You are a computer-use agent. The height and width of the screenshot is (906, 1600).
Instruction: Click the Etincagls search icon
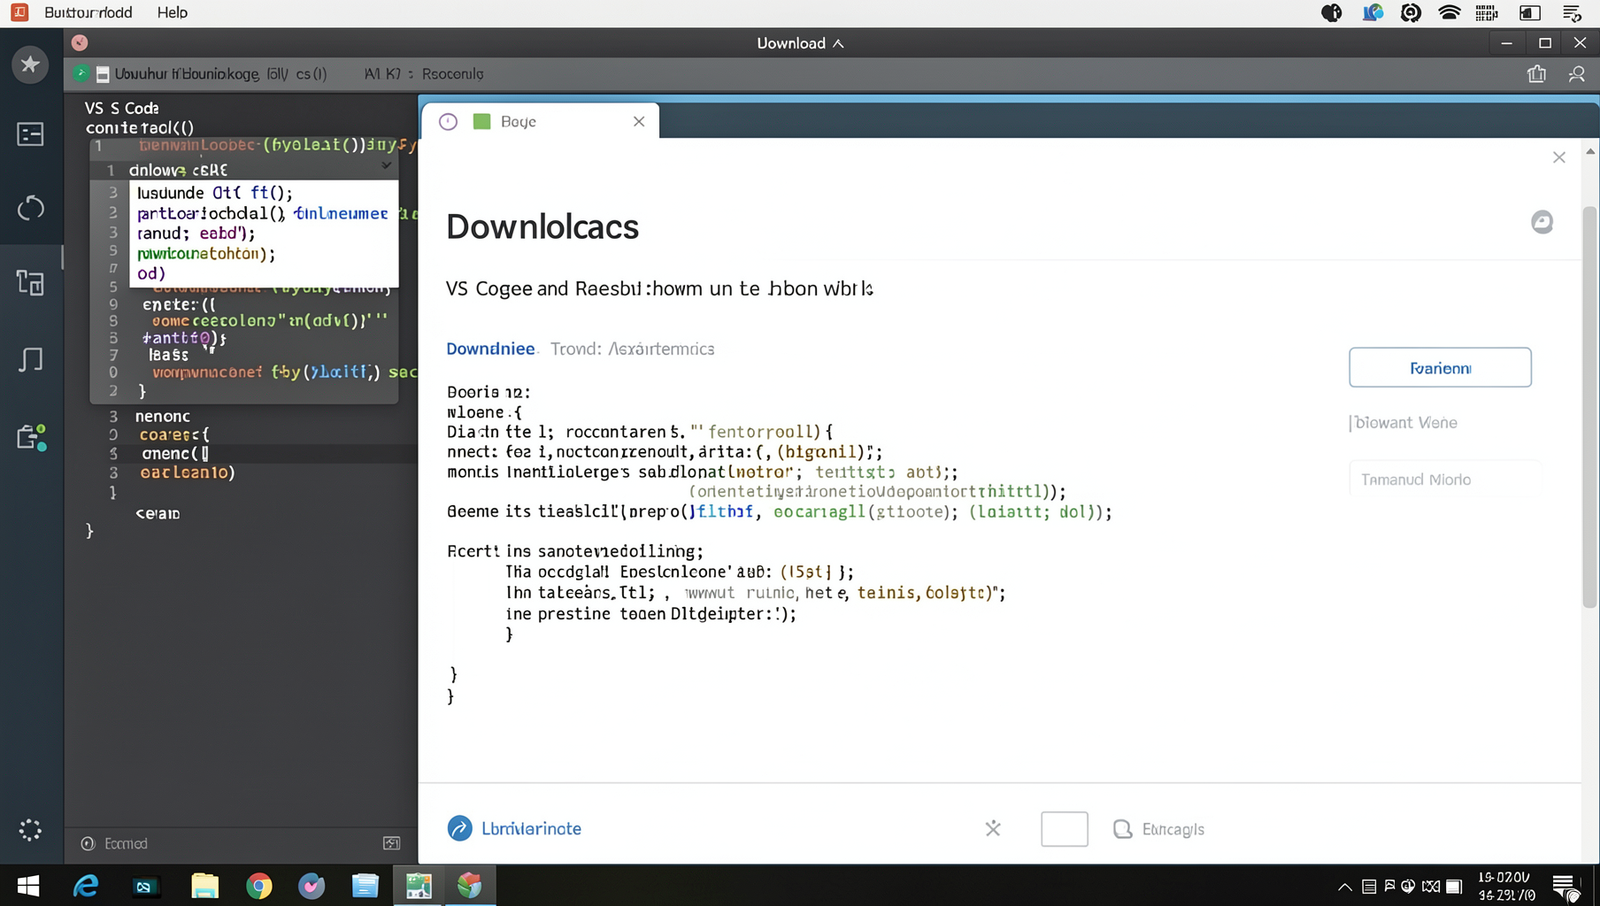[x=1122, y=829]
